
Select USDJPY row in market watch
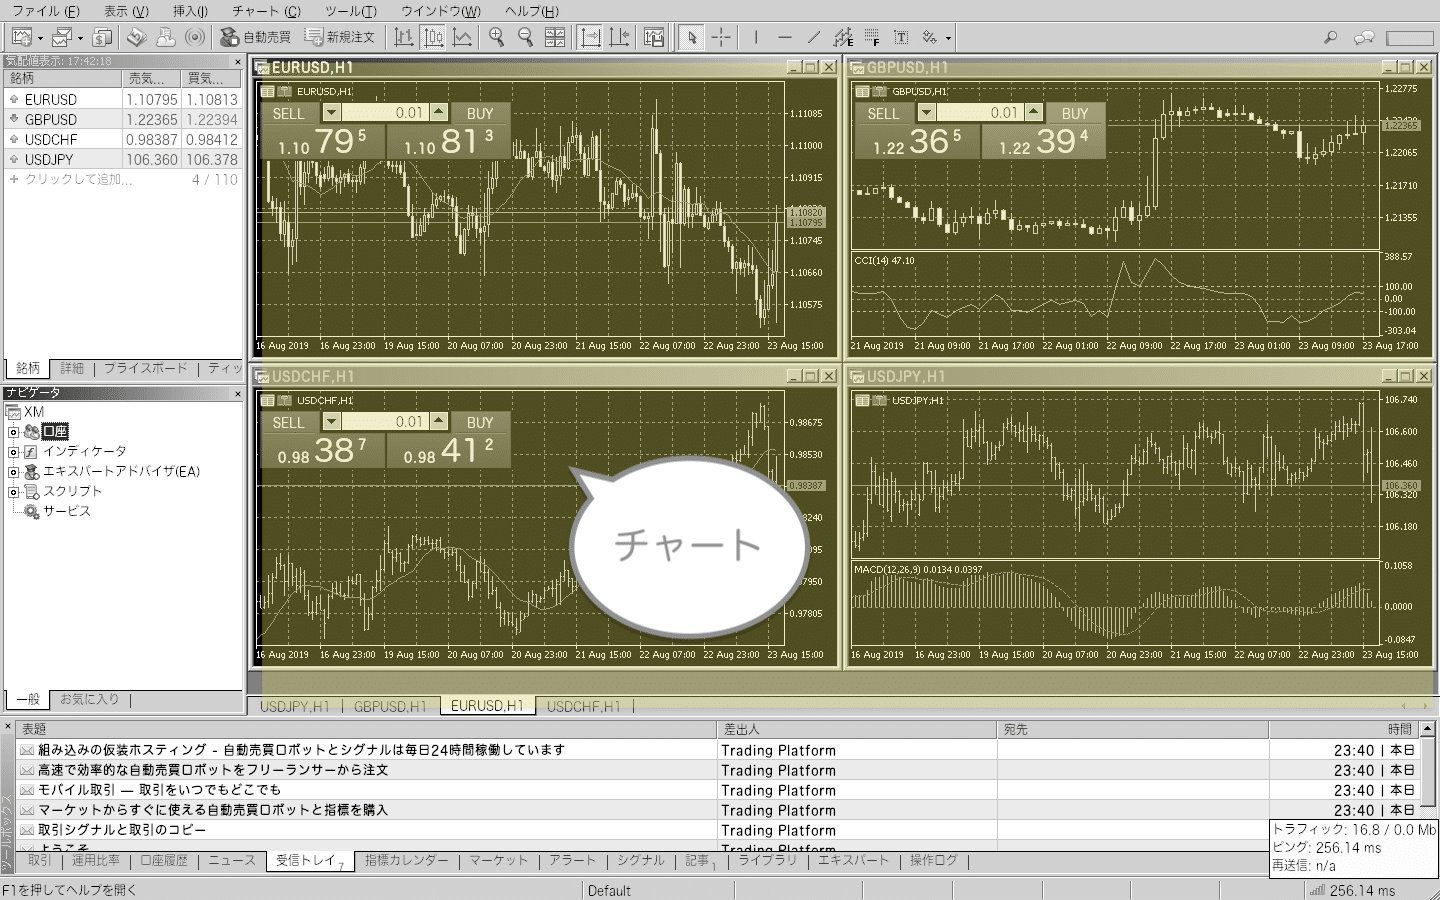(122, 159)
